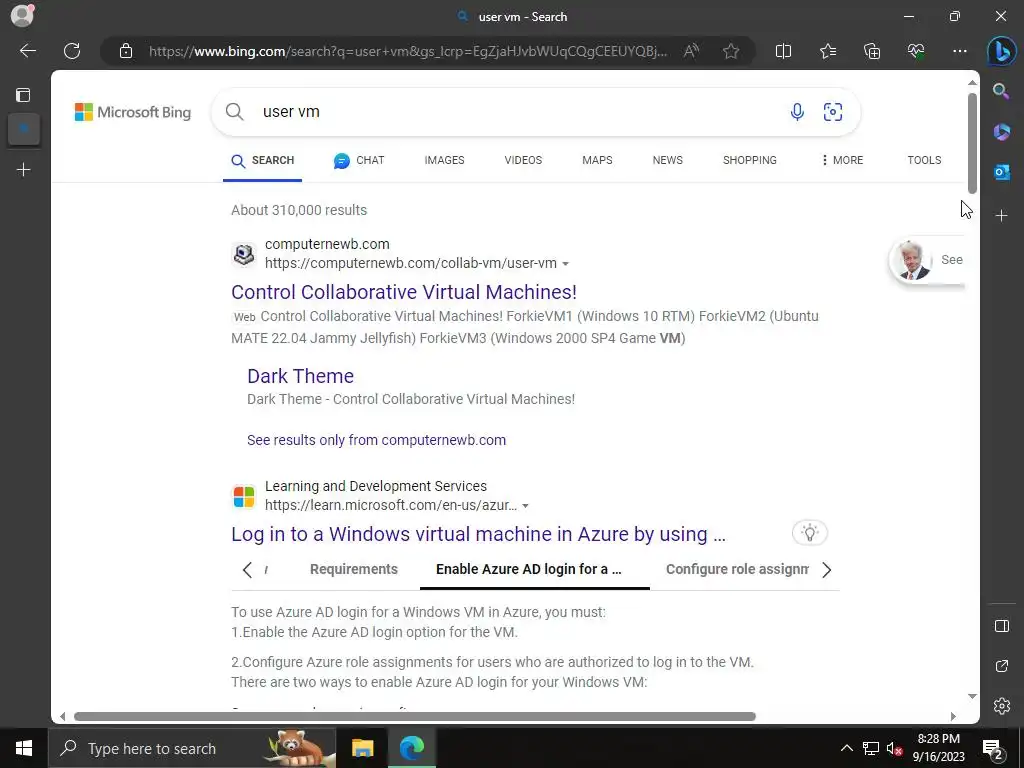This screenshot has height=768, width=1024.
Task: Click Microsoft Edge taskbar icon
Action: coord(411,748)
